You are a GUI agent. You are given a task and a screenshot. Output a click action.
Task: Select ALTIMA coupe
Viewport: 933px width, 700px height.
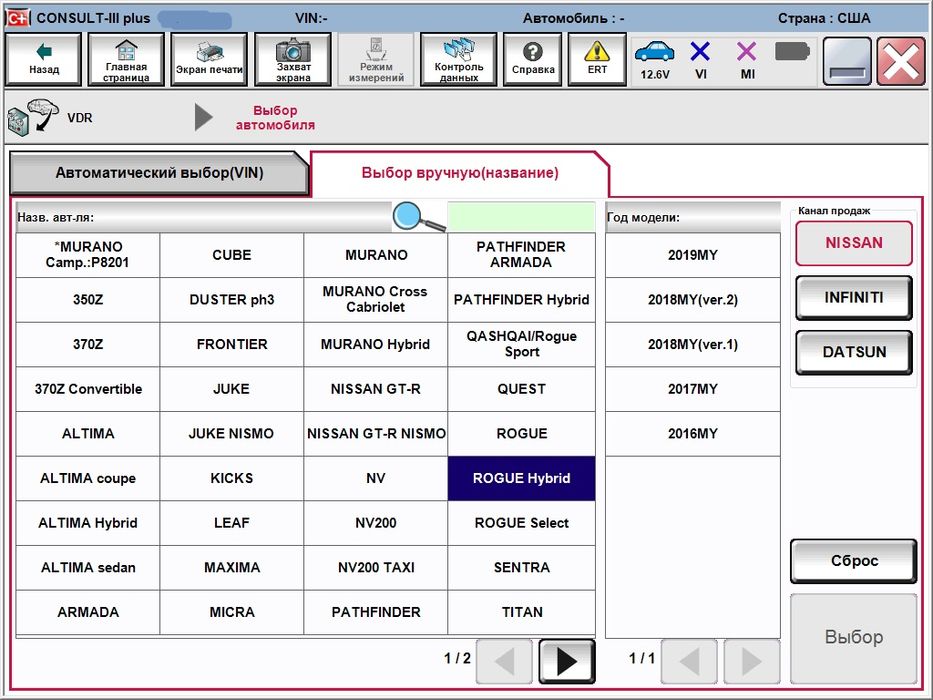[x=87, y=478]
